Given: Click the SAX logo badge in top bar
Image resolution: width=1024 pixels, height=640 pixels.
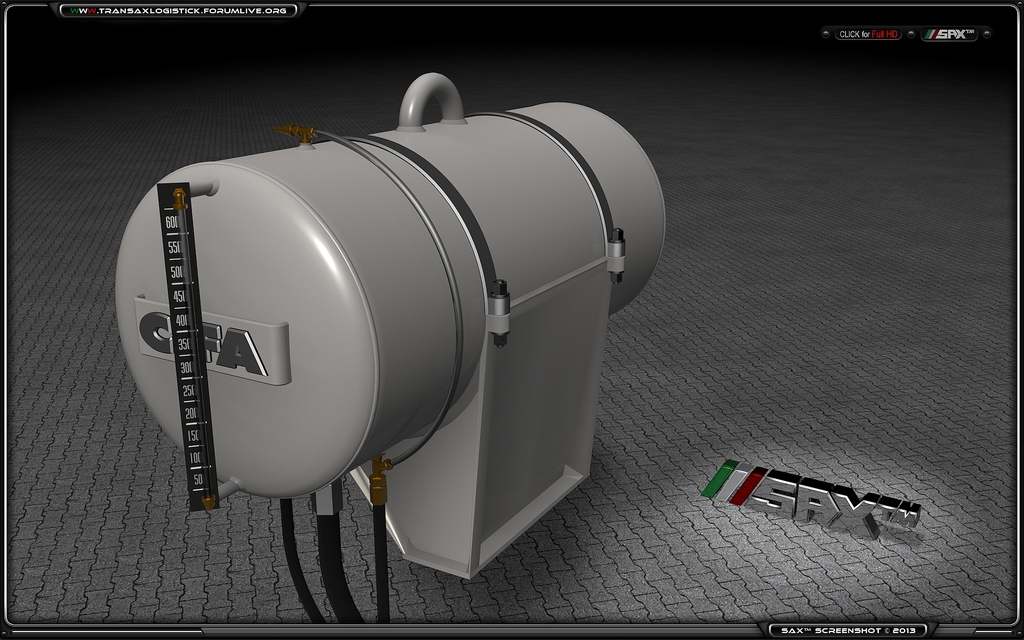Looking at the screenshot, I should (948, 34).
